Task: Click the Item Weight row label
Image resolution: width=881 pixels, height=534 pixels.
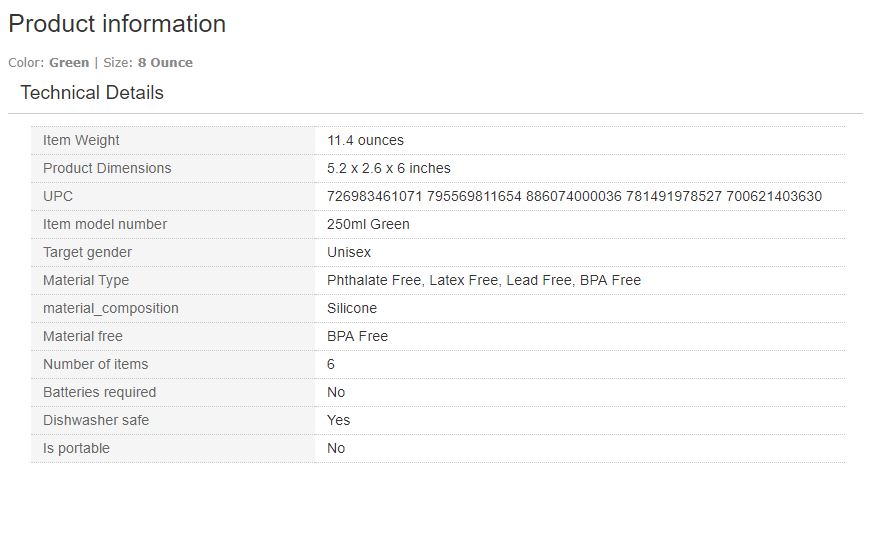Action: coord(81,141)
